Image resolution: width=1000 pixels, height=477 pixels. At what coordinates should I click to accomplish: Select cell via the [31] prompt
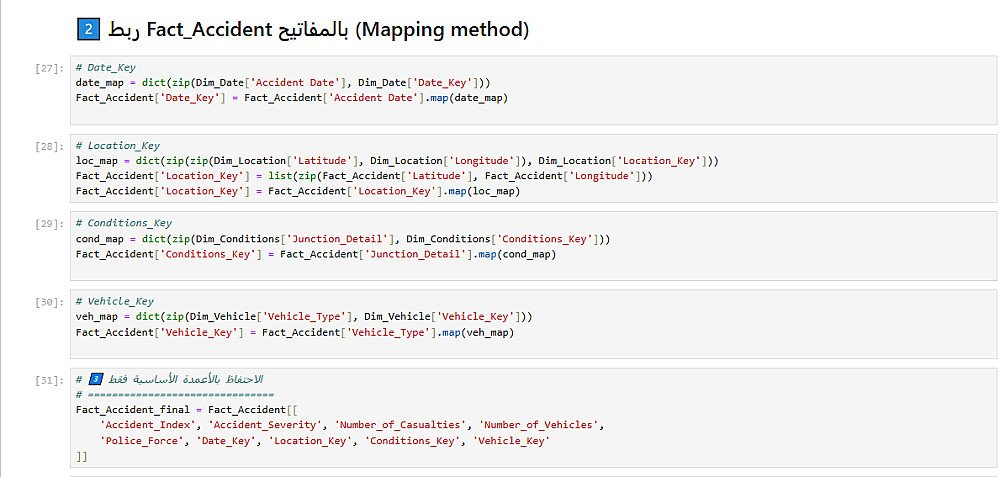[x=47, y=380]
